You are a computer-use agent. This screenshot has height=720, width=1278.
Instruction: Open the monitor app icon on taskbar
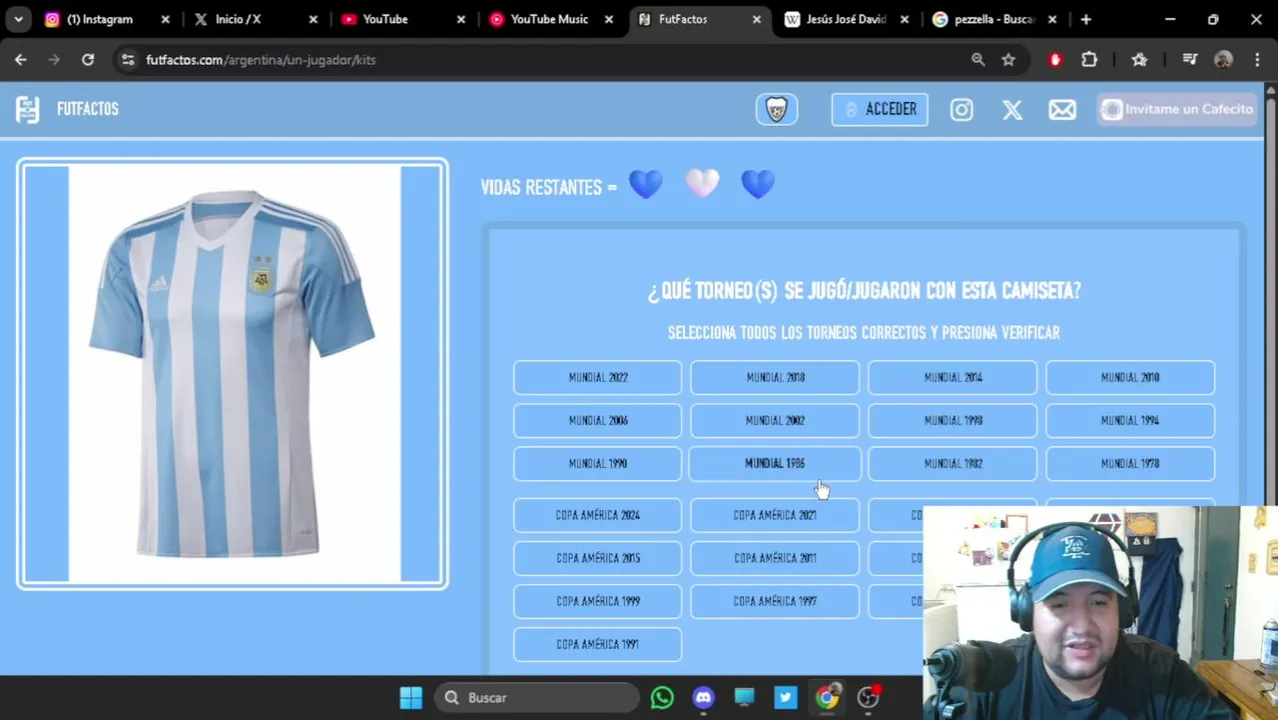pyautogui.click(x=745, y=698)
